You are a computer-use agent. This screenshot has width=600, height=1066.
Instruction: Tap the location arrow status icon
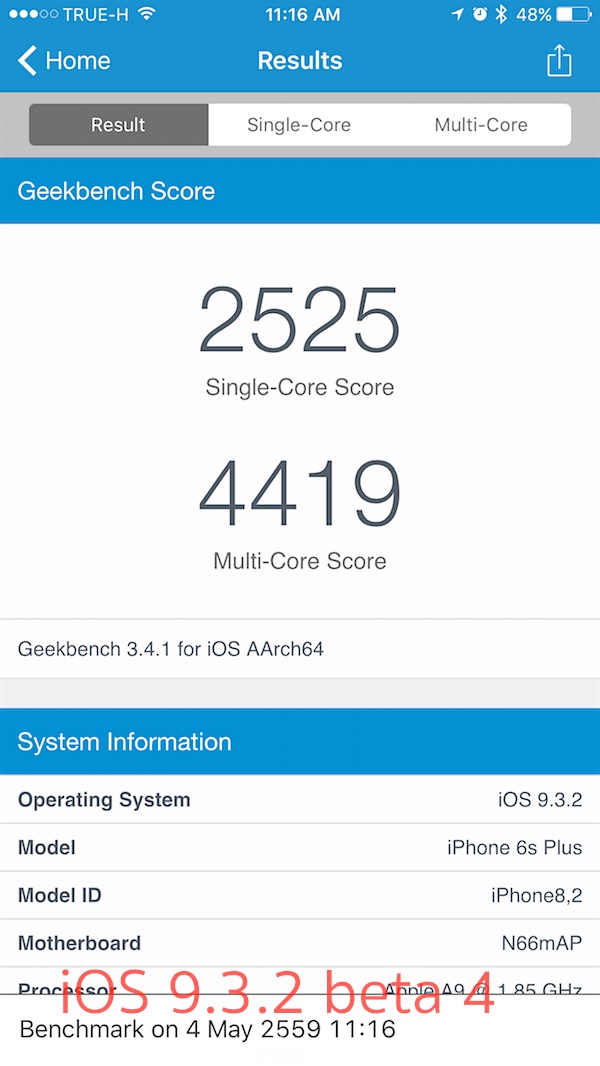coord(458,15)
